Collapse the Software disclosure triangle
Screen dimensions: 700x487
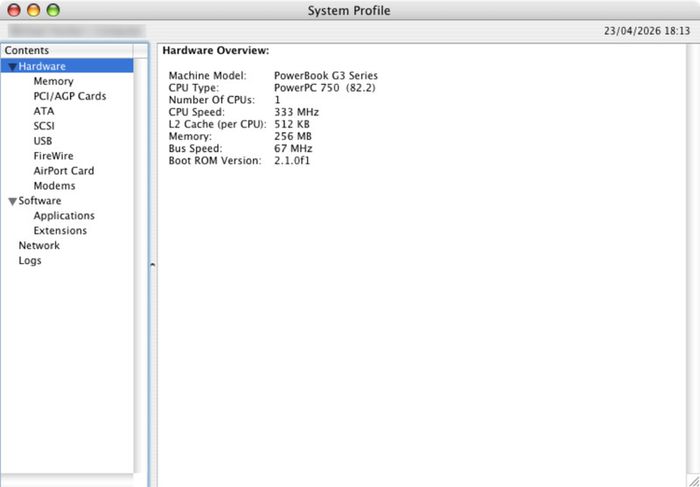click(x=12, y=201)
